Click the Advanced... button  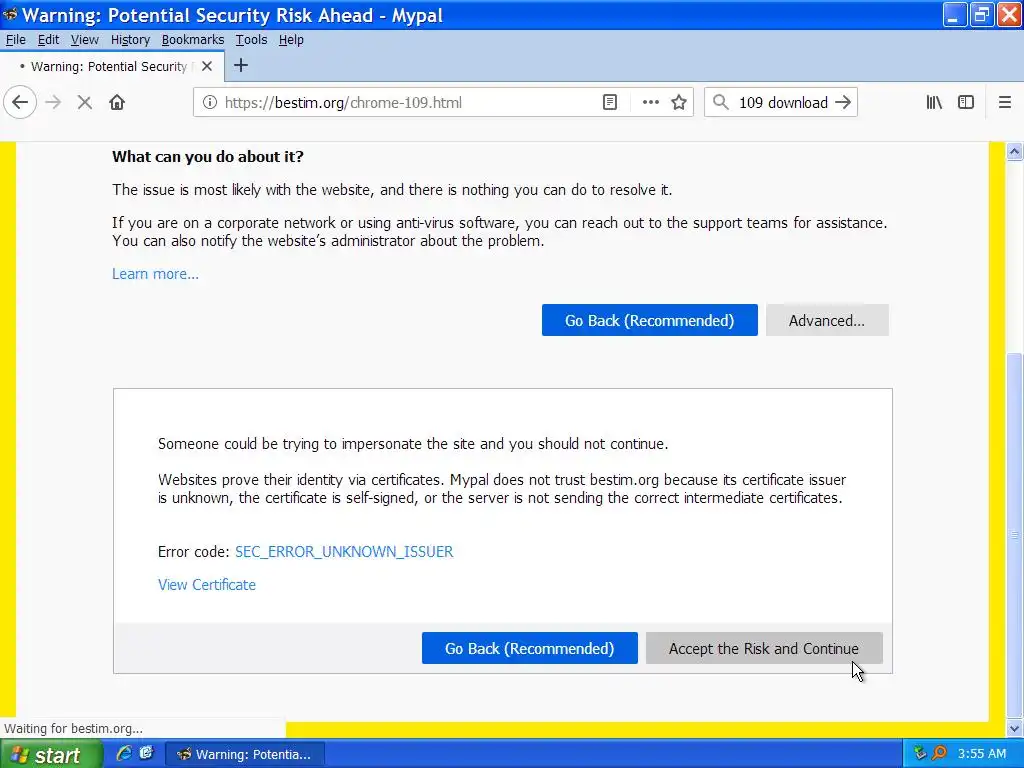coord(827,320)
